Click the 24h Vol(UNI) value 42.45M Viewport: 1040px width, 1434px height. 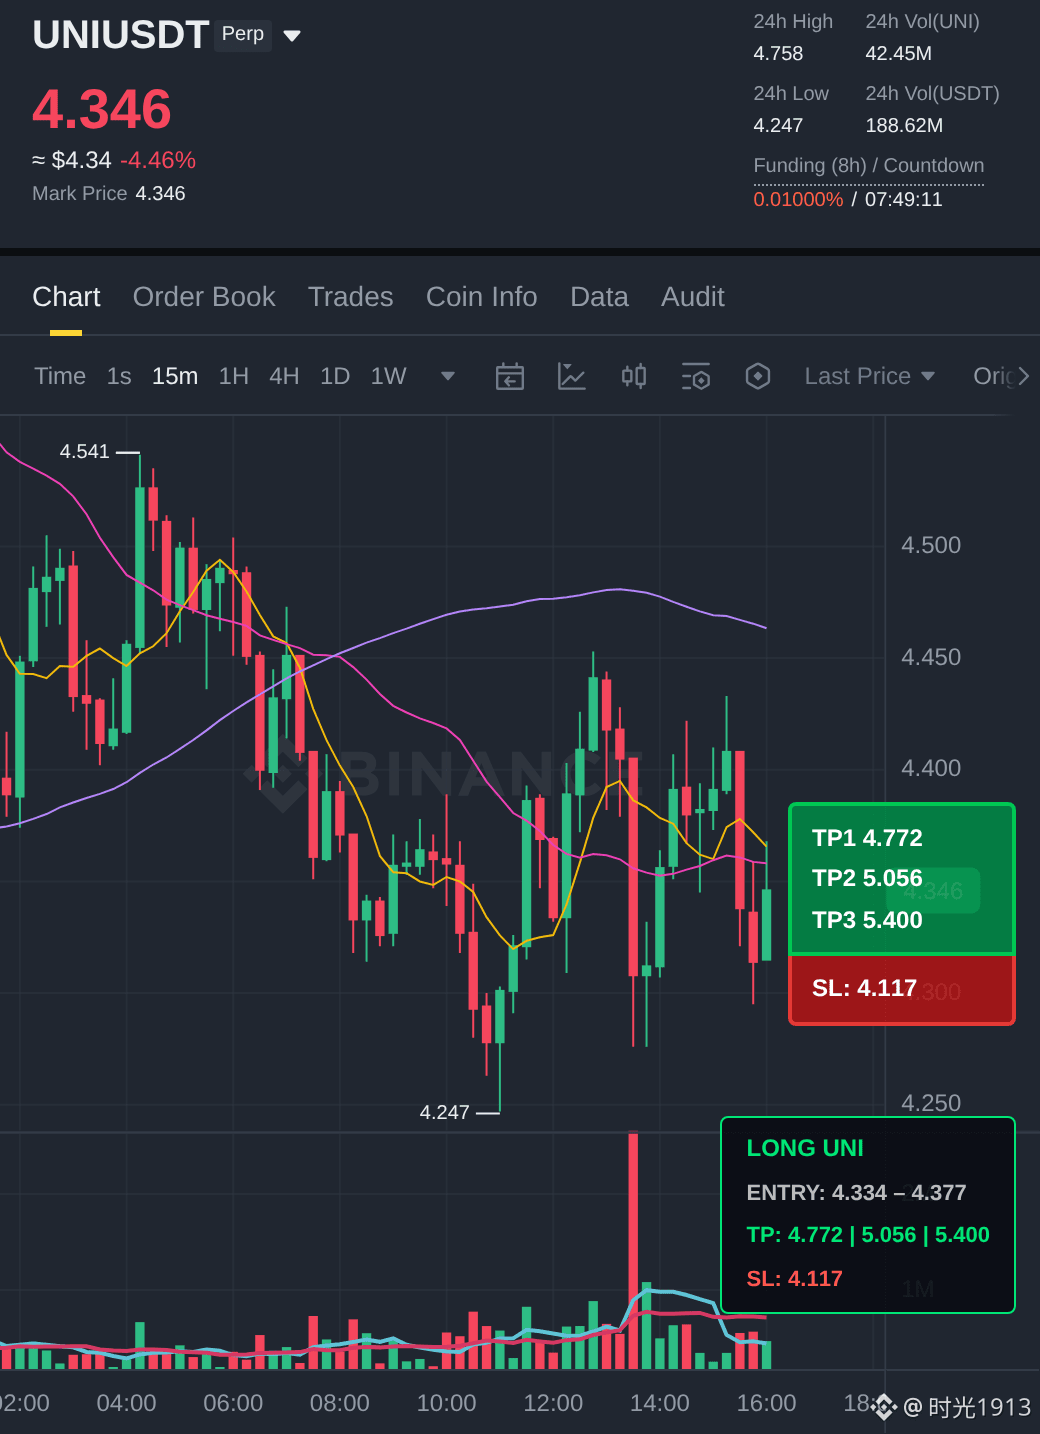(x=898, y=53)
